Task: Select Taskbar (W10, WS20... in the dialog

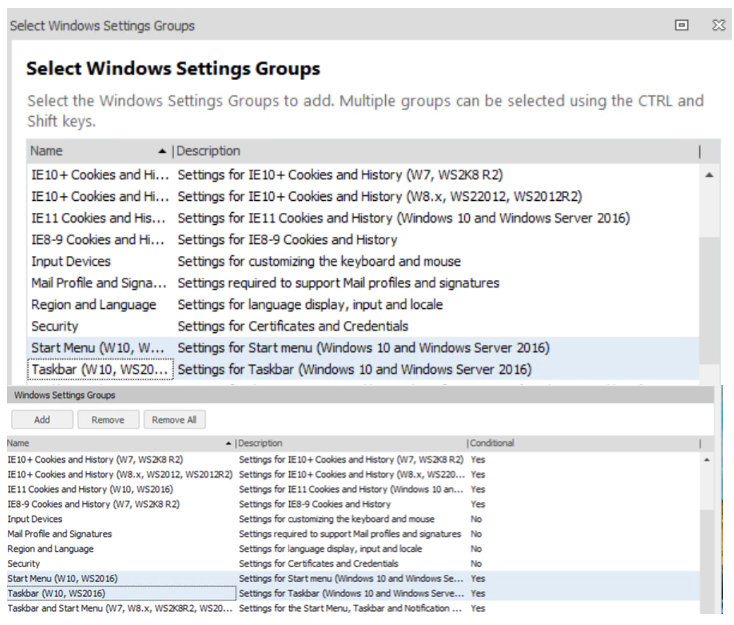Action: (x=363, y=369)
